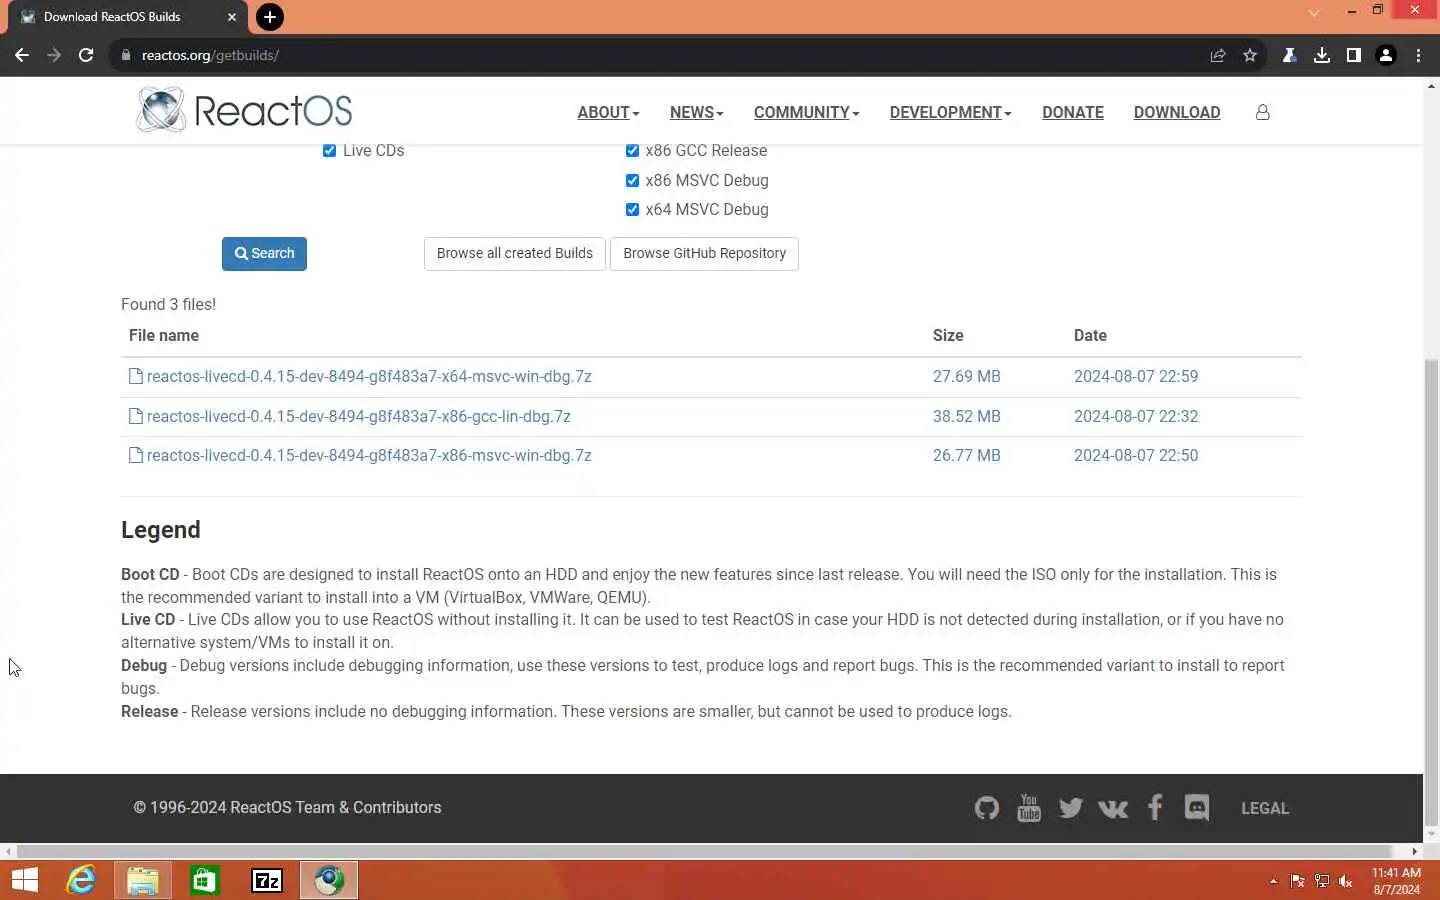Open the Discord icon in footer
The image size is (1440, 900).
(x=1197, y=807)
